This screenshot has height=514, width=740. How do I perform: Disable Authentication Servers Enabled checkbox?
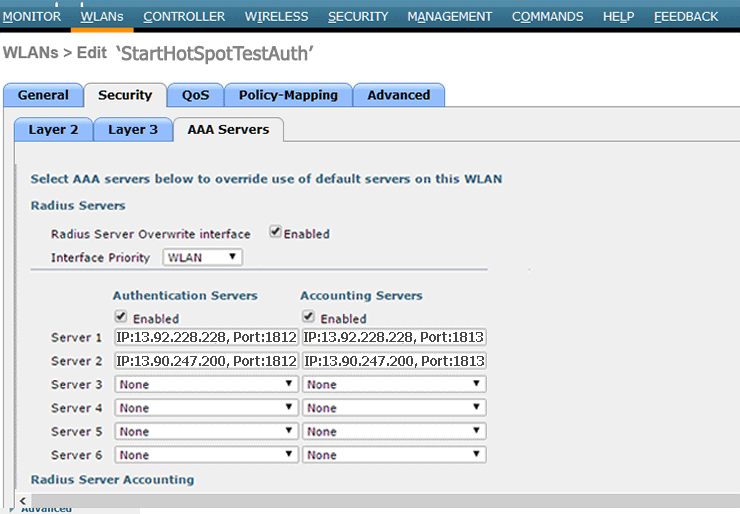pyautogui.click(x=121, y=317)
